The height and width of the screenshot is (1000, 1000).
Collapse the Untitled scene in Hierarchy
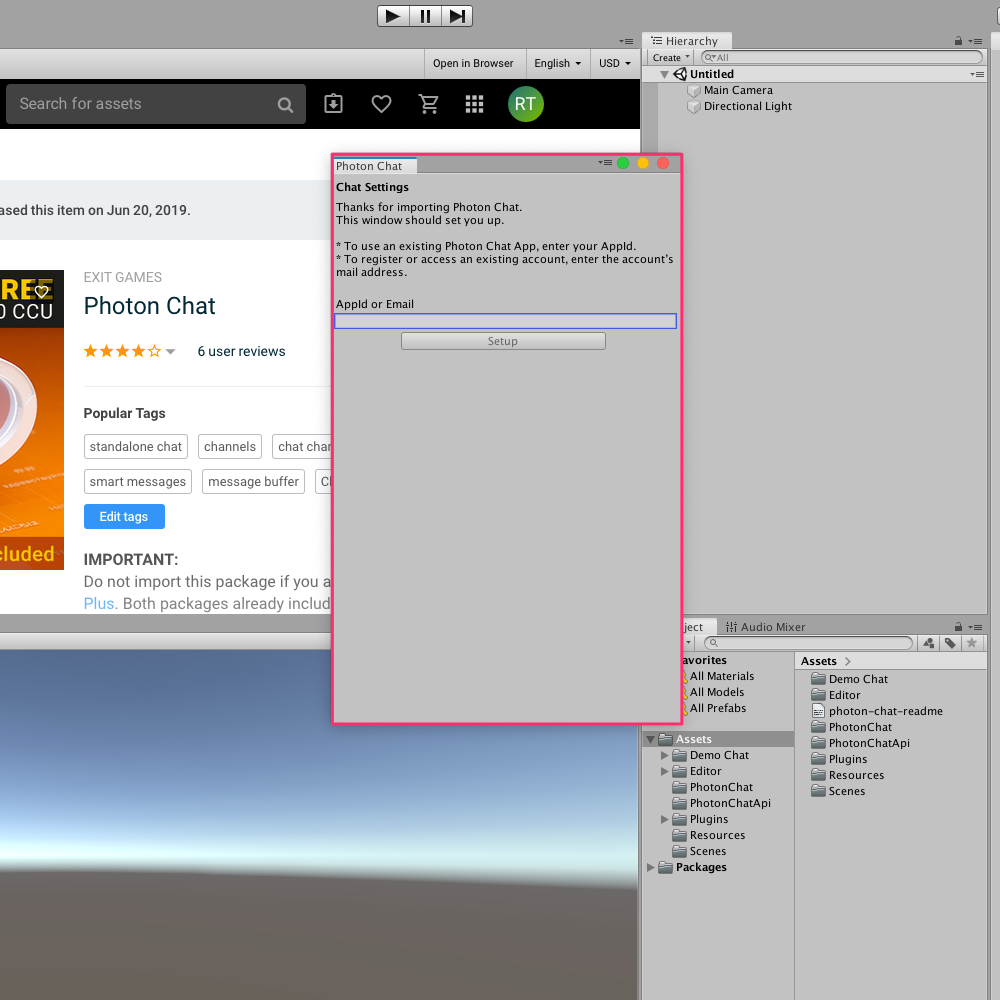coord(664,75)
